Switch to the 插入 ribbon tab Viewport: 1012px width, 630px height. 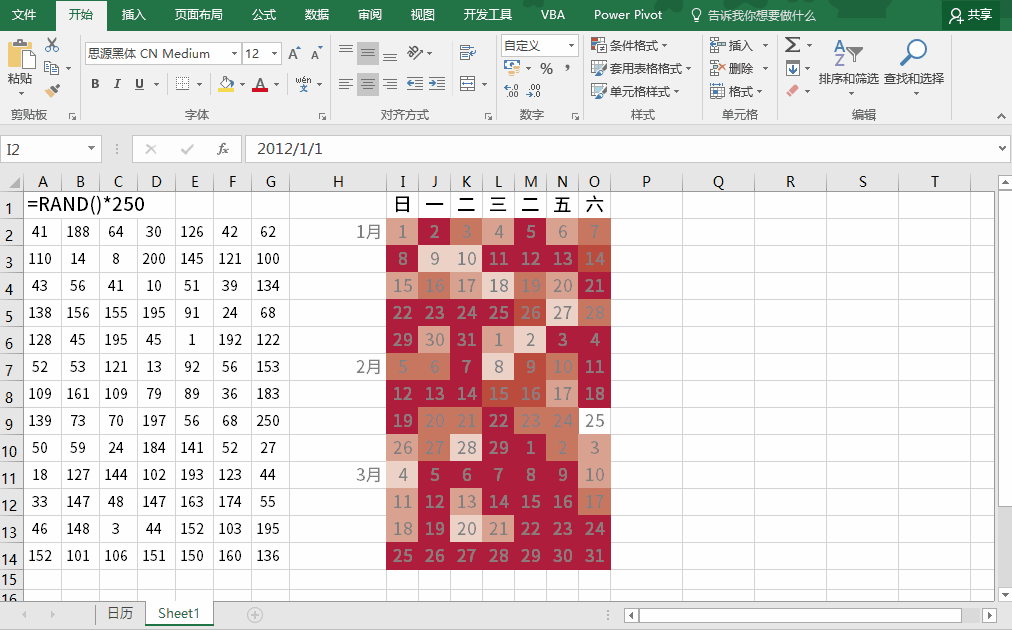tap(133, 15)
